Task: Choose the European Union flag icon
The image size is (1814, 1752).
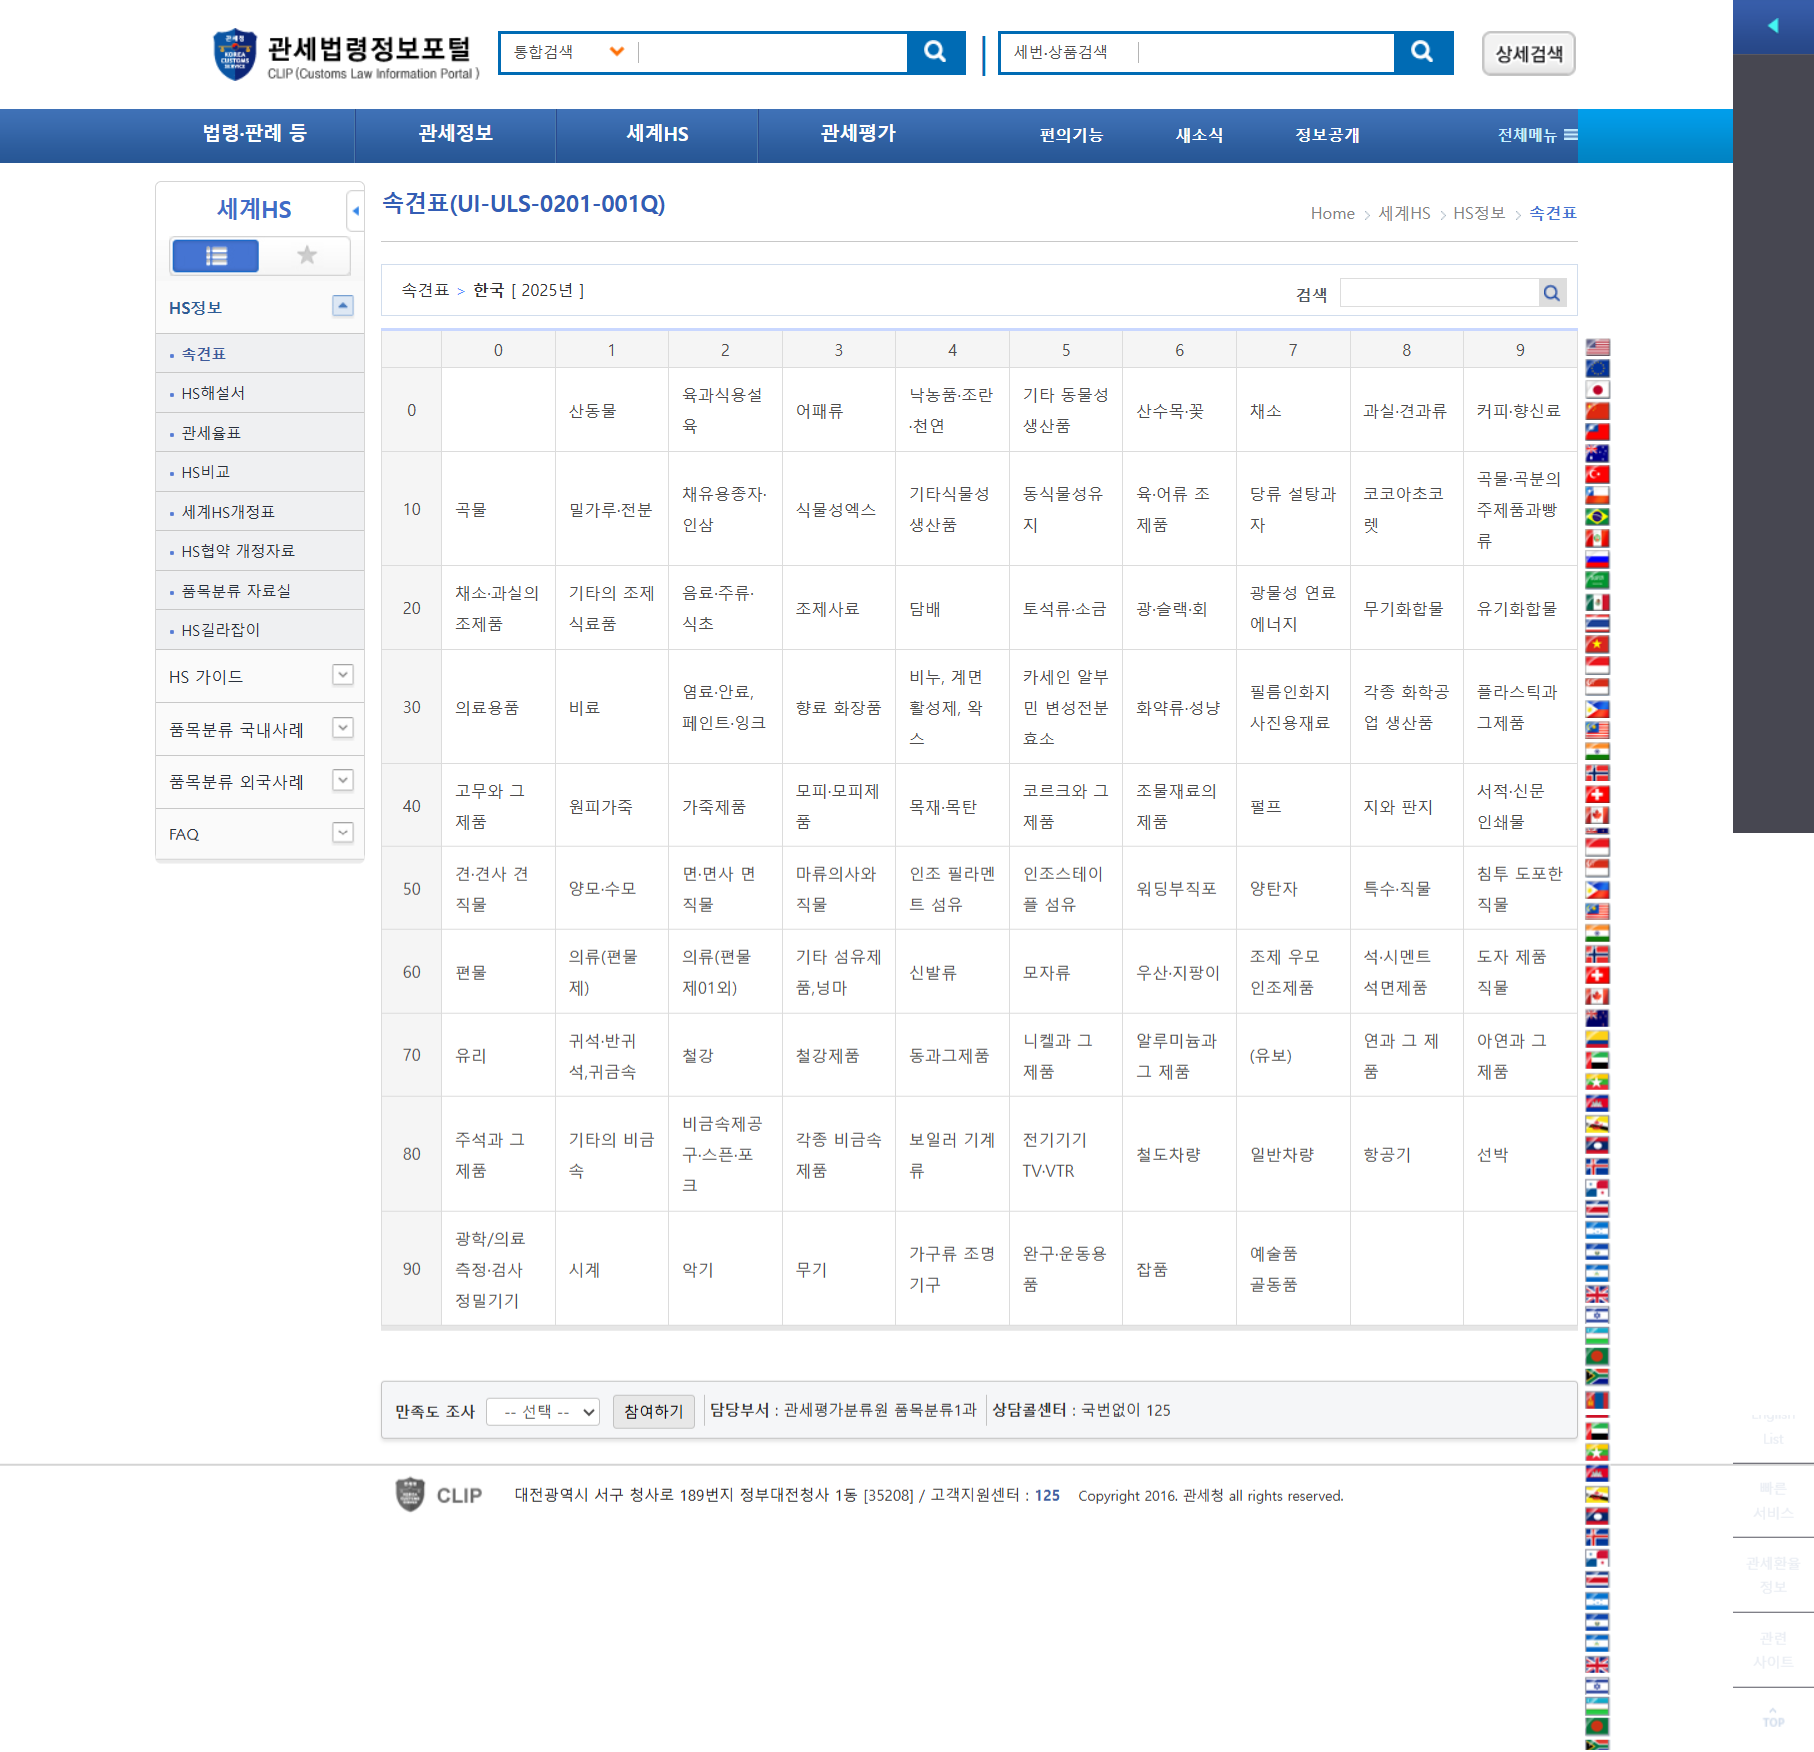Action: tap(1597, 369)
